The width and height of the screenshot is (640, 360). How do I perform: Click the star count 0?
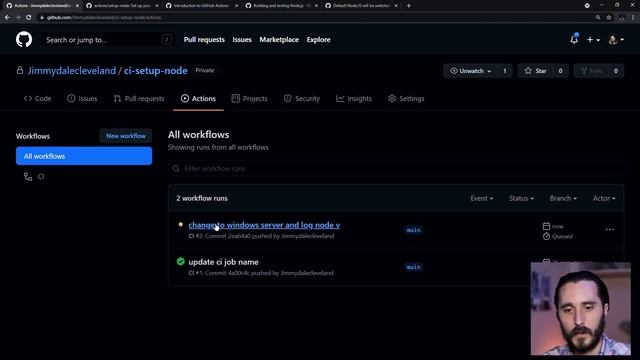click(x=560, y=71)
